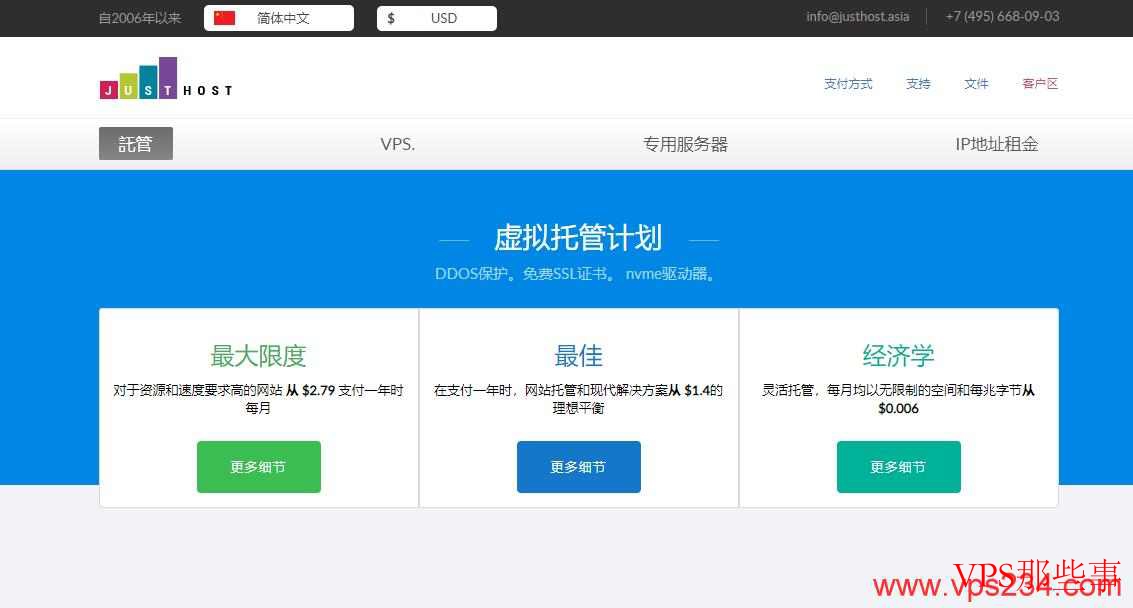Click the 虚拟托管计划 heading
This screenshot has height=608, width=1133.
[x=578, y=238]
